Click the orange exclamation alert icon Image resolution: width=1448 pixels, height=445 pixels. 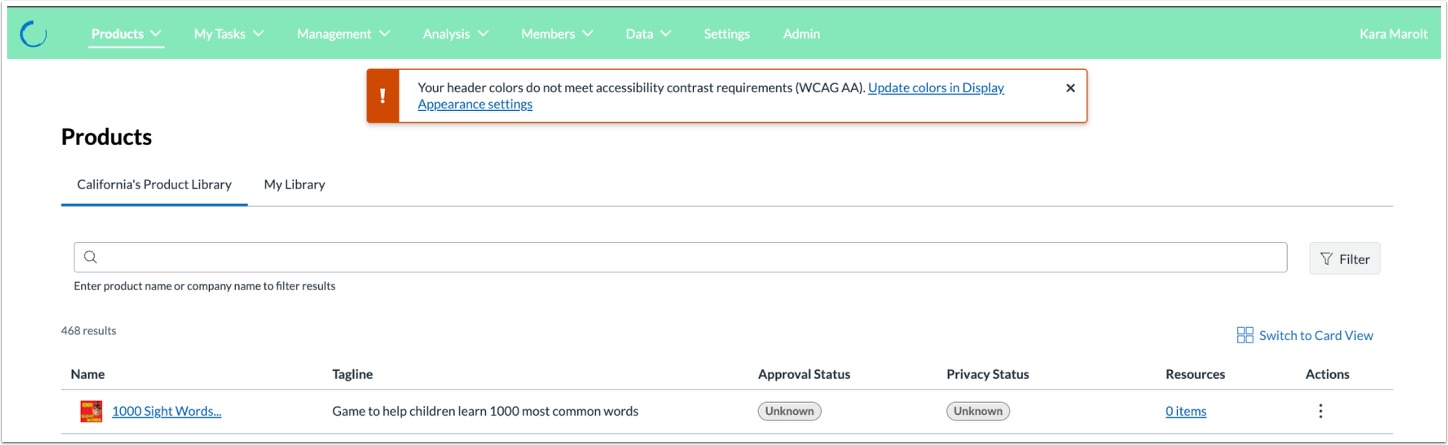point(383,96)
